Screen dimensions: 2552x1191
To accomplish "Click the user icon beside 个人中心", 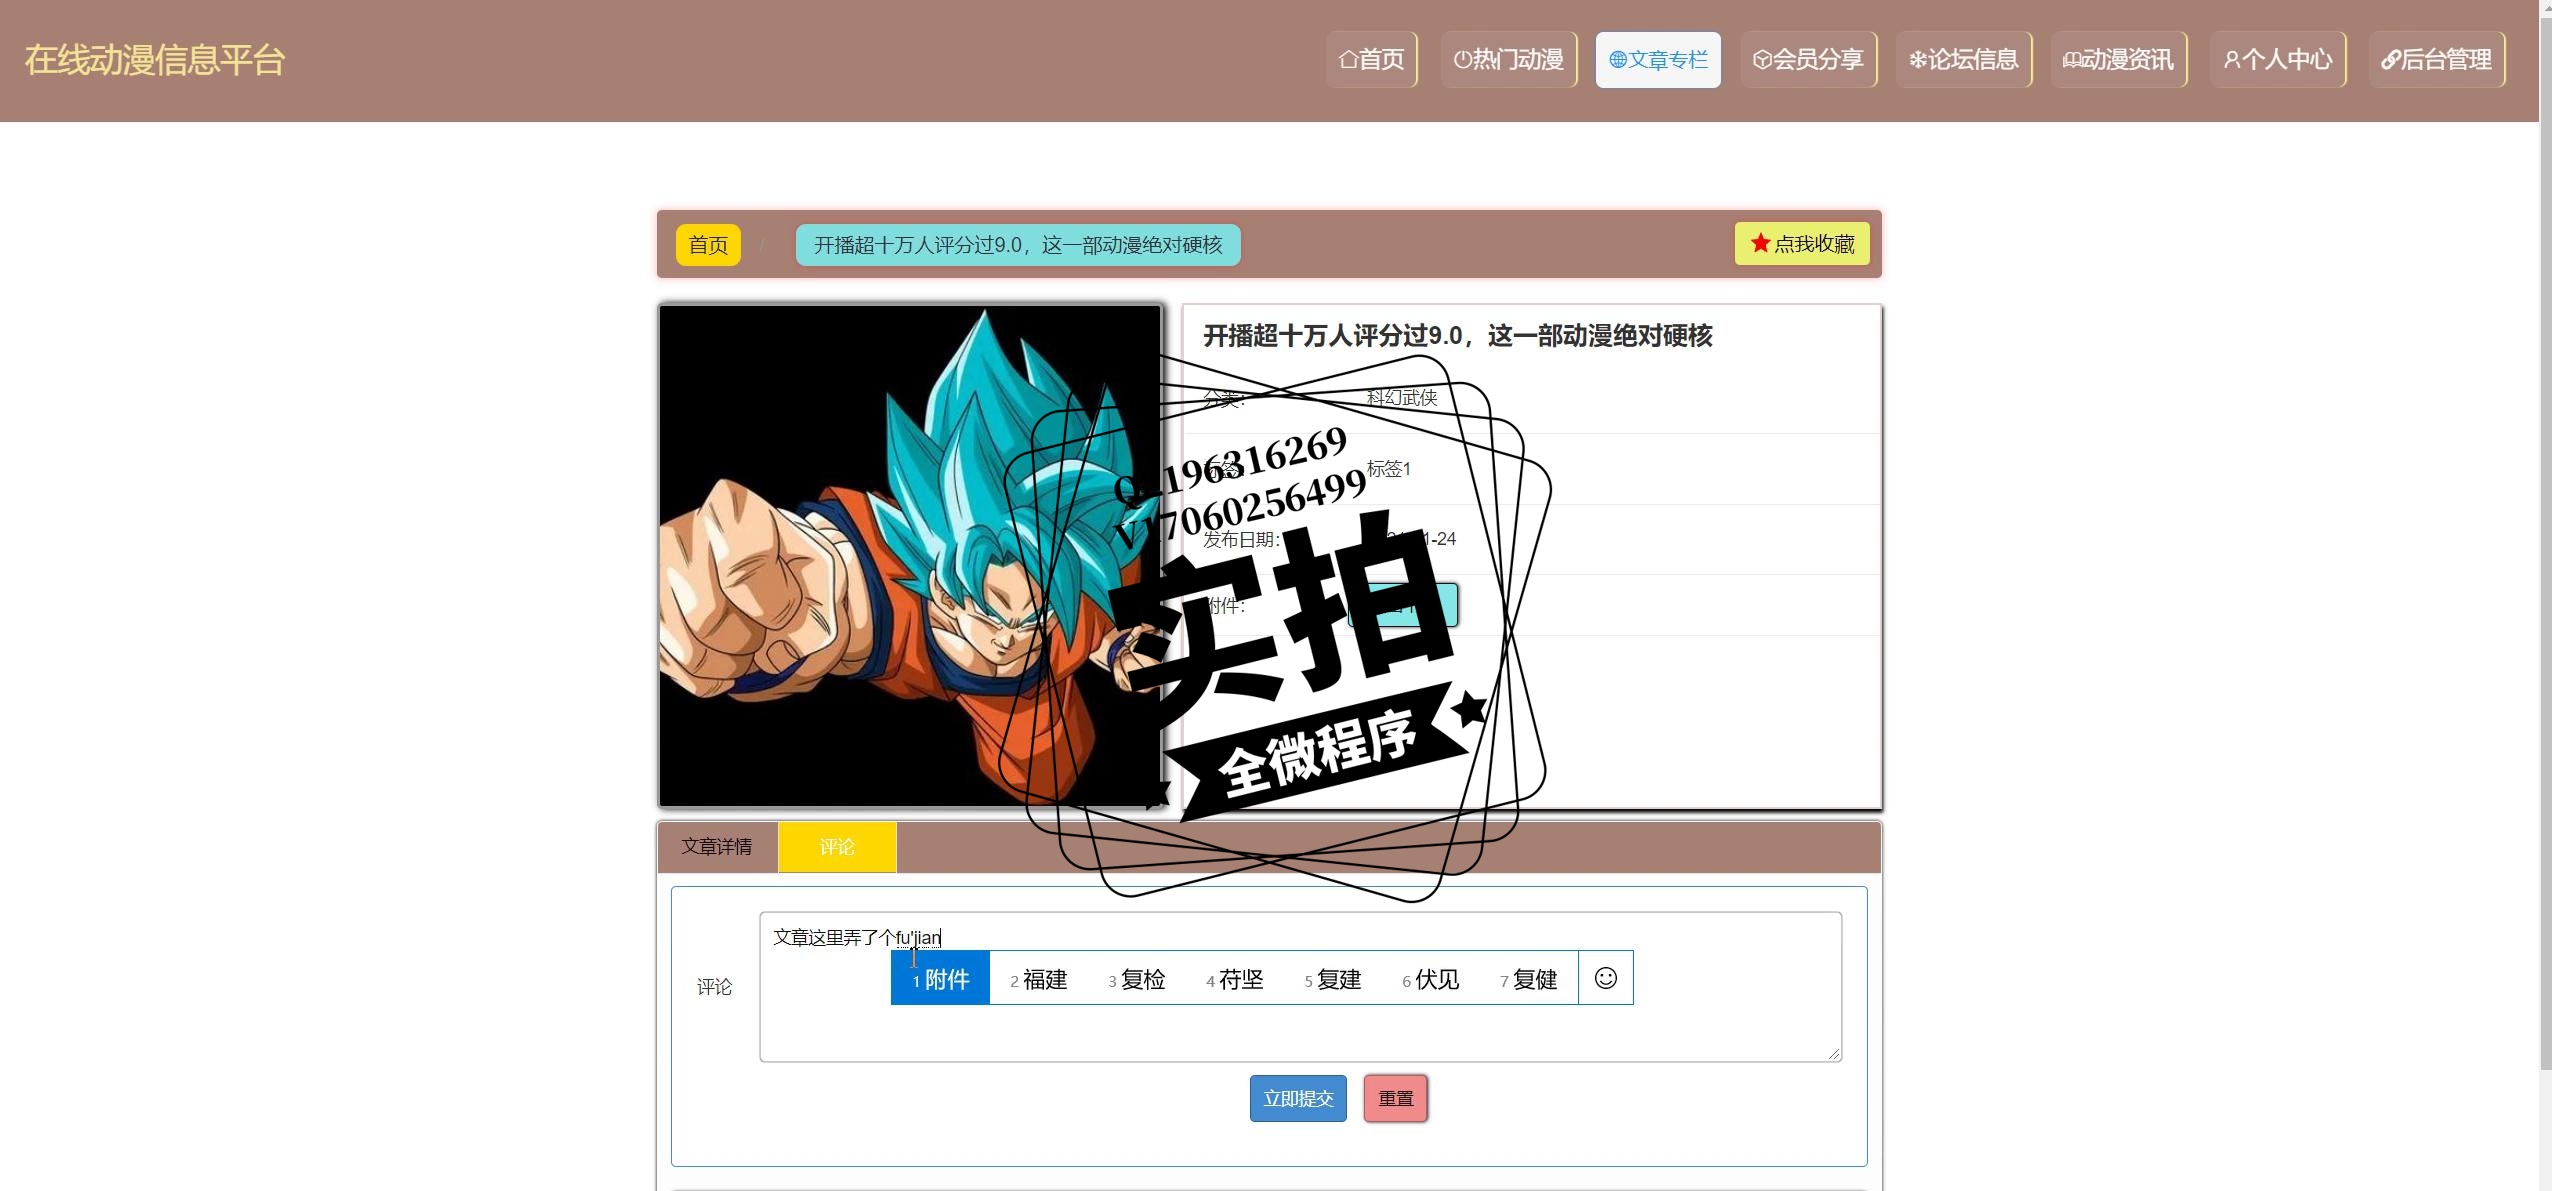I will coord(2231,60).
